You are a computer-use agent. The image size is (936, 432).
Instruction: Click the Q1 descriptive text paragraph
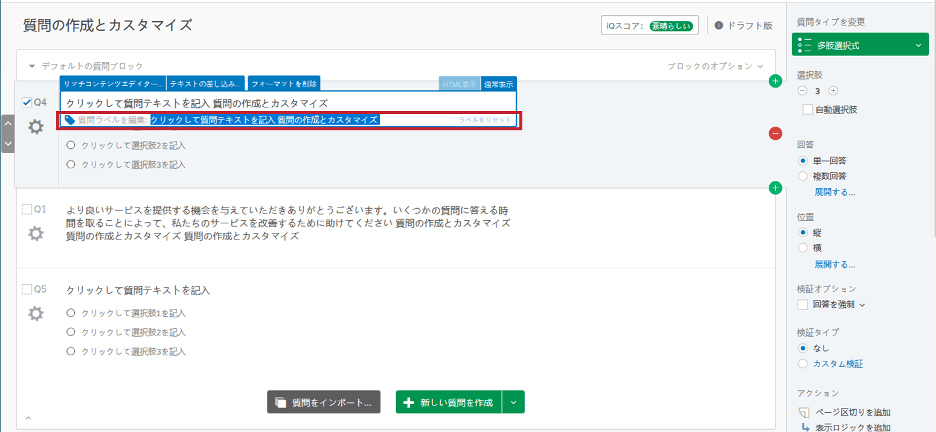pos(288,224)
